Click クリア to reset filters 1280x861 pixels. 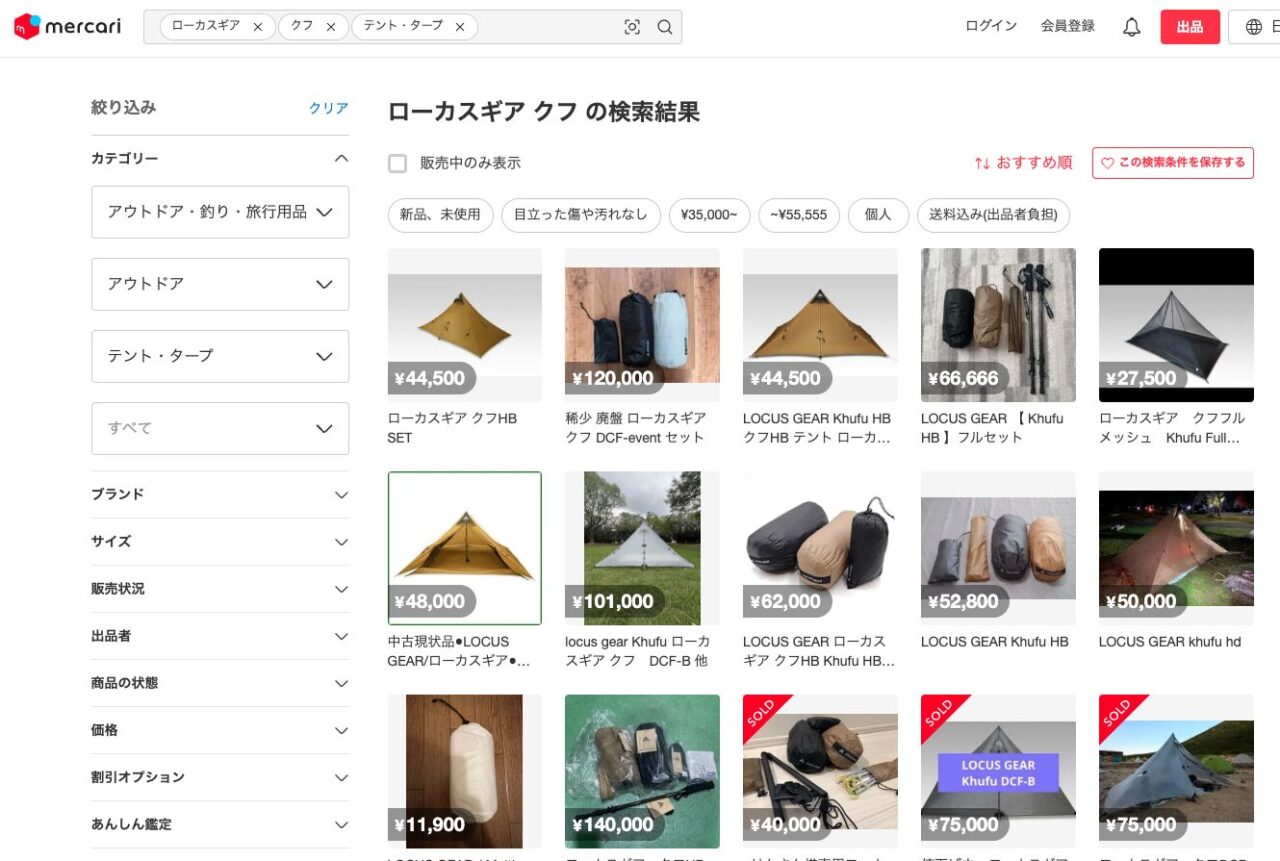328,108
